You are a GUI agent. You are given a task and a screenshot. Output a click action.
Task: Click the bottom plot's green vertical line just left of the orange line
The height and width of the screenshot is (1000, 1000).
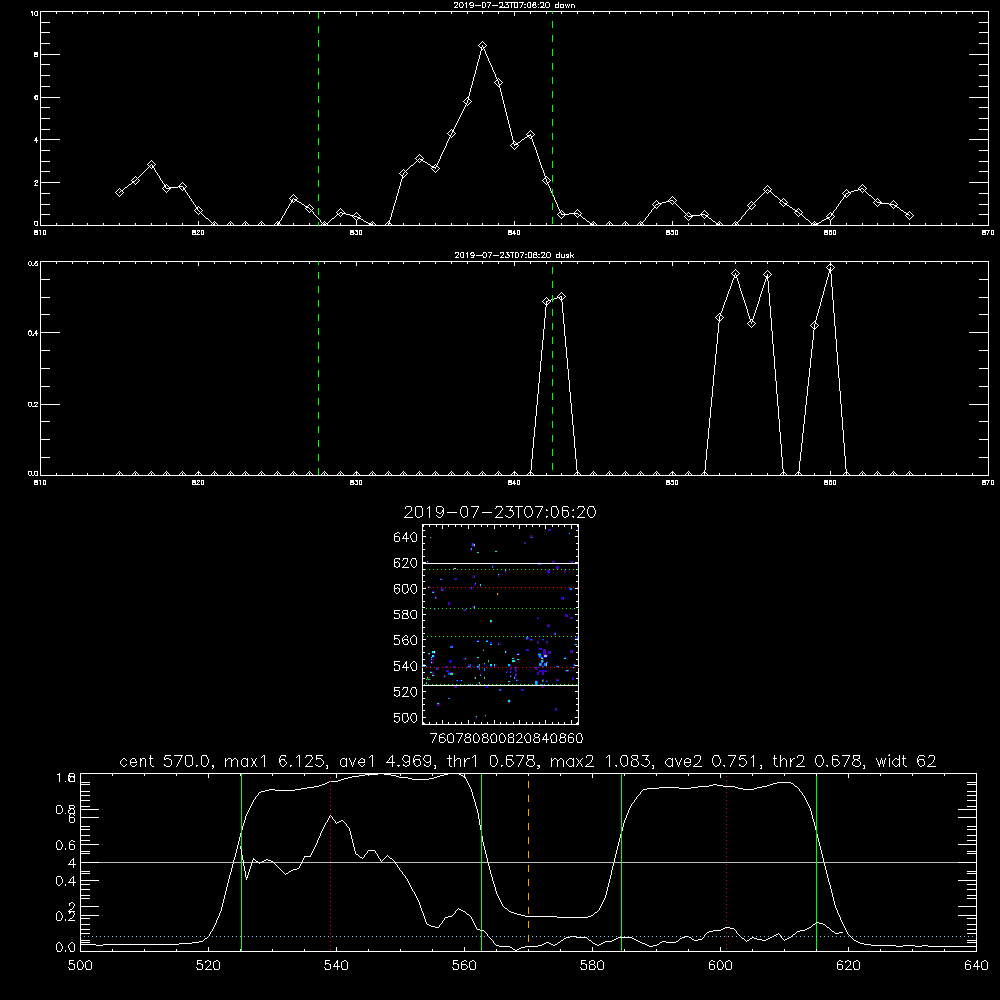[482, 862]
